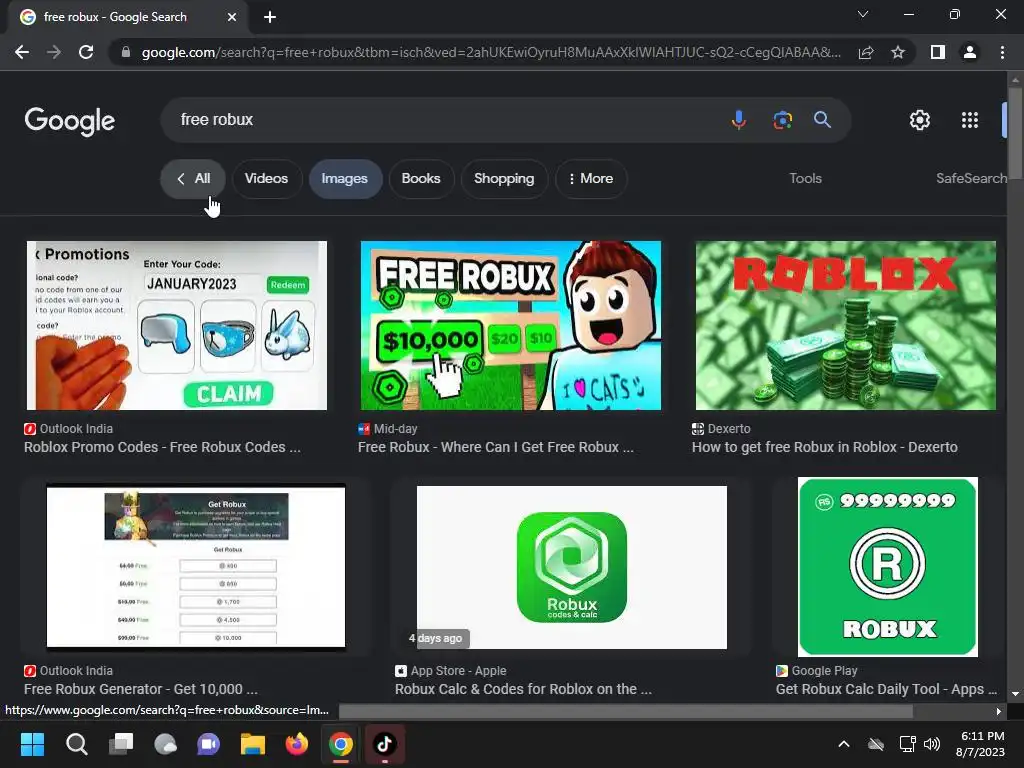Viewport: 1024px width, 768px height.
Task: Bookmark the page with the star icon
Action: pos(898,52)
